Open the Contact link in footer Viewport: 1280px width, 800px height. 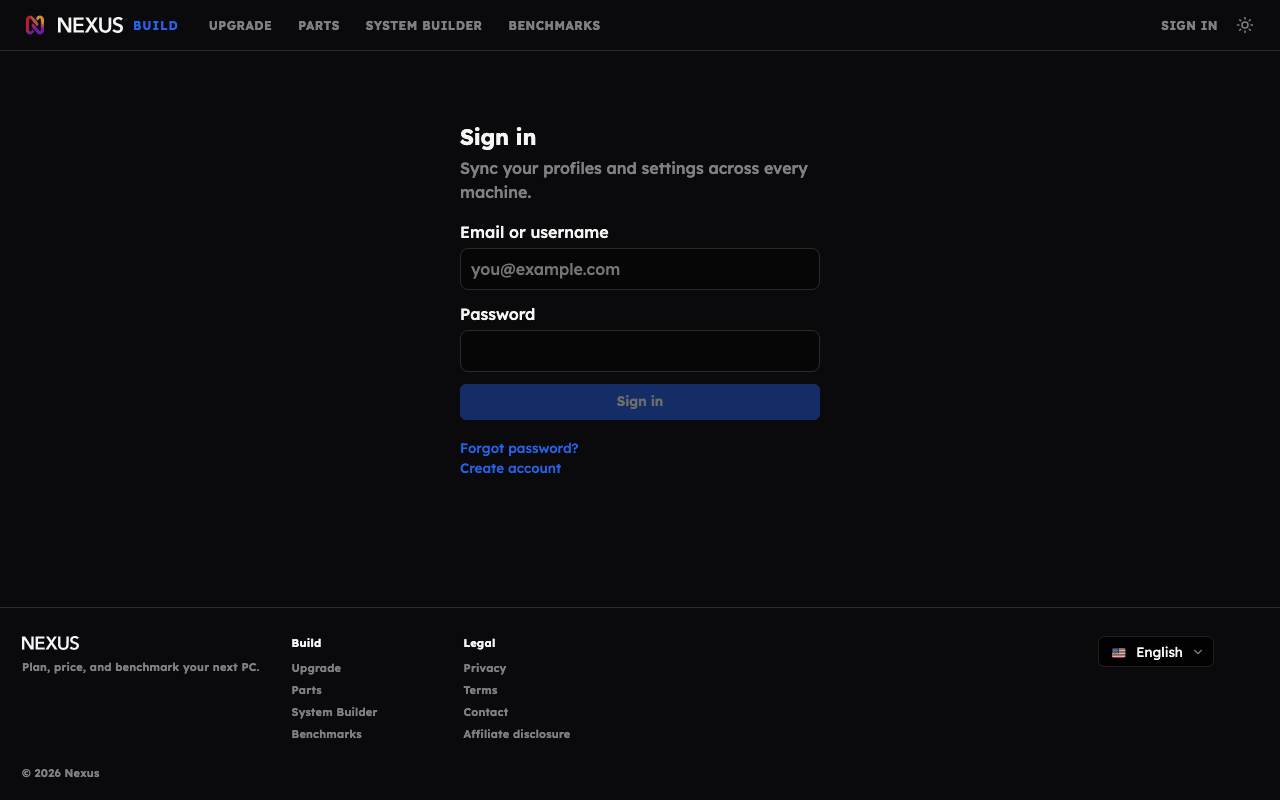[x=485, y=712]
